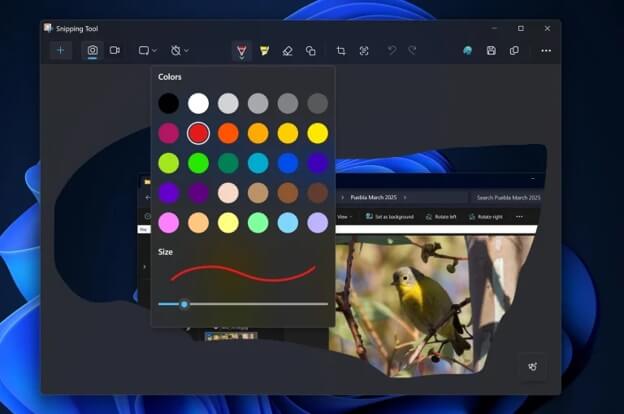Open snip in Paint via colorful icon

468,51
